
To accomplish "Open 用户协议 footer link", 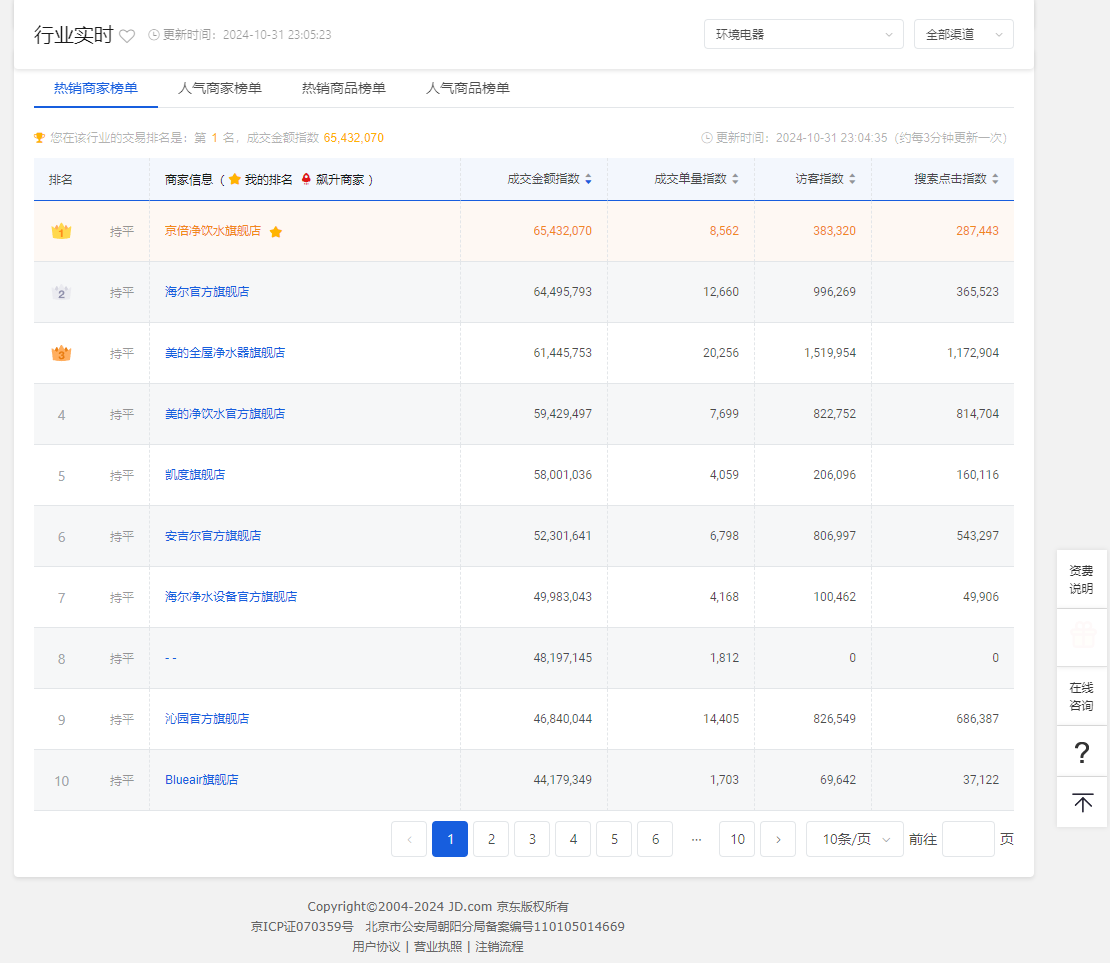I will [377, 947].
